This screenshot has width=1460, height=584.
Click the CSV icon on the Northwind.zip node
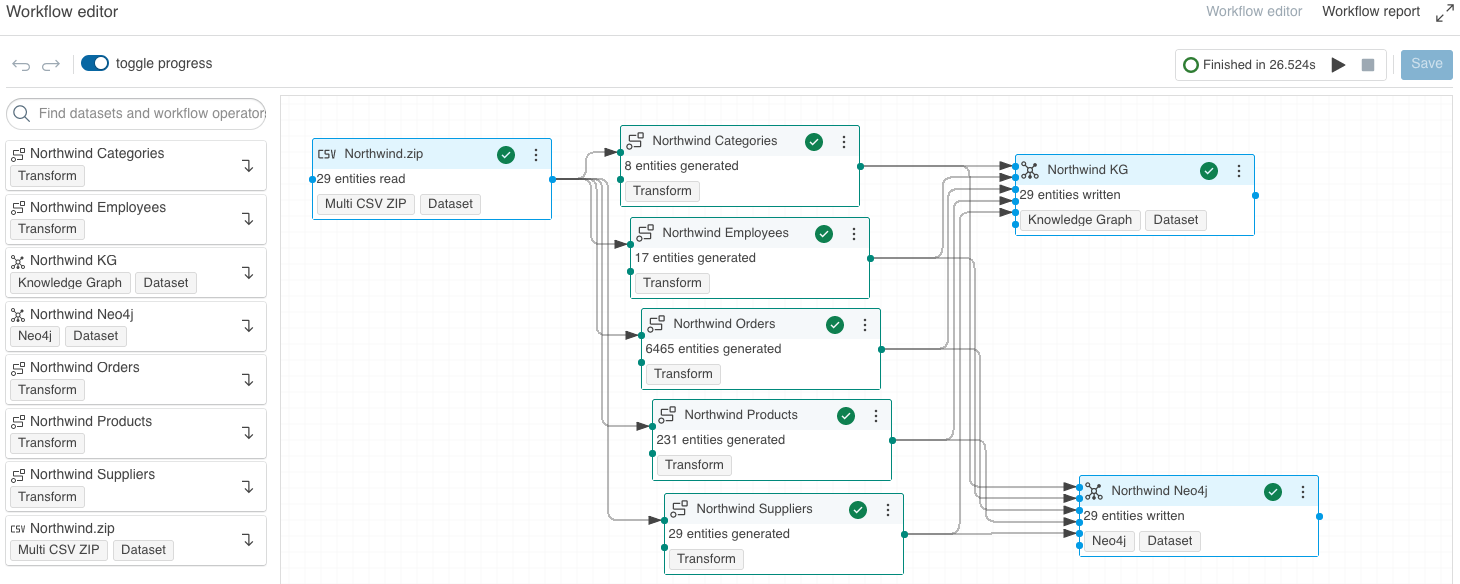(x=329, y=154)
